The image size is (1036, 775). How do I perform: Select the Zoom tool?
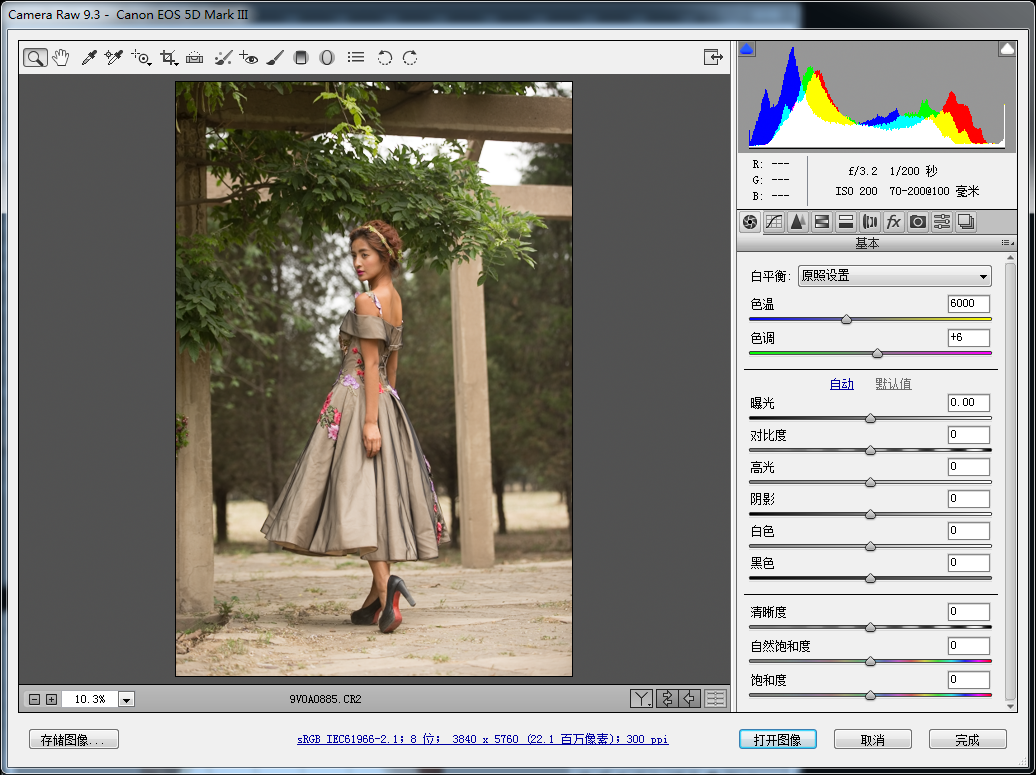(35, 57)
